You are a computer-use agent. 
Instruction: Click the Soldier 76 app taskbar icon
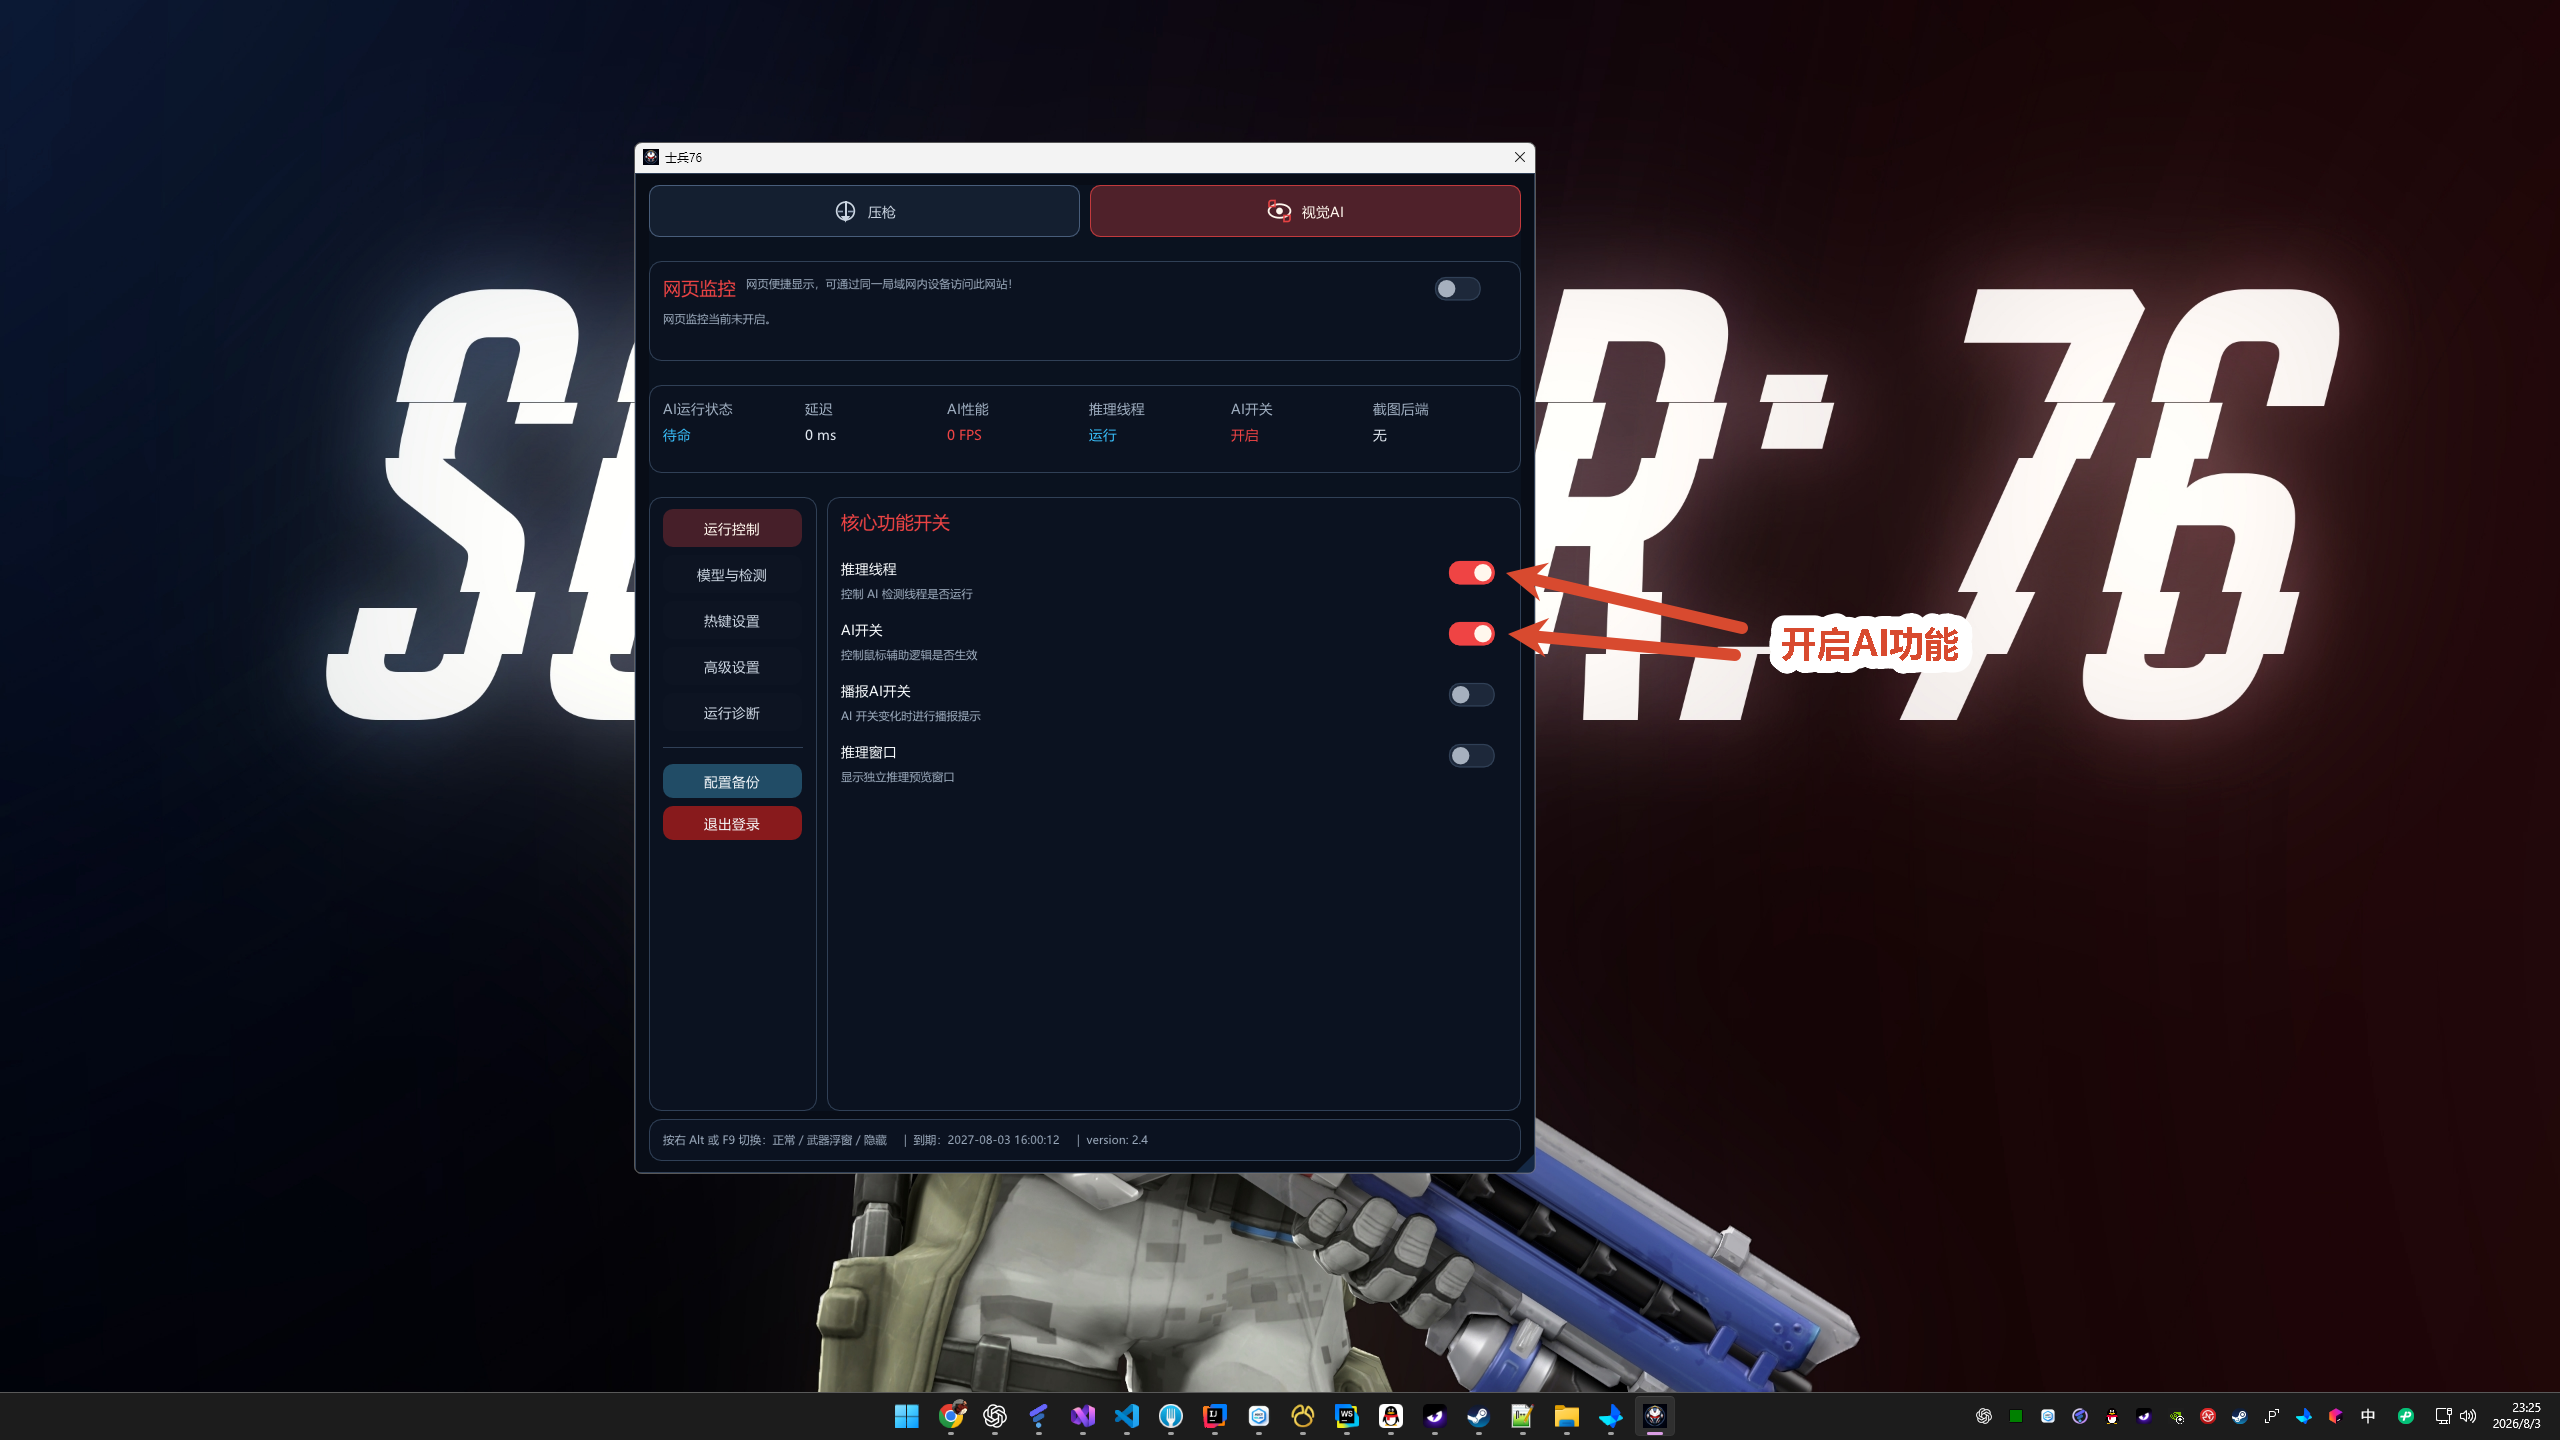tap(1655, 1416)
